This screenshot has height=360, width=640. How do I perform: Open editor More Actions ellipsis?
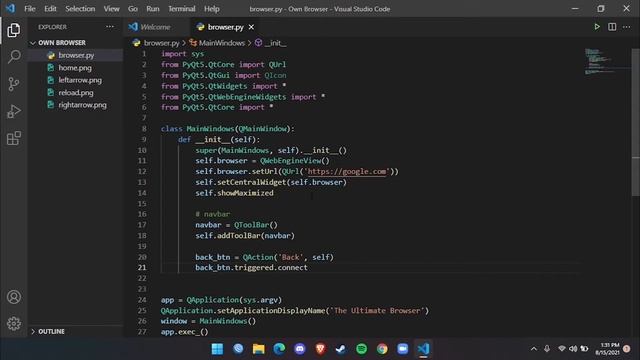[x=627, y=27]
